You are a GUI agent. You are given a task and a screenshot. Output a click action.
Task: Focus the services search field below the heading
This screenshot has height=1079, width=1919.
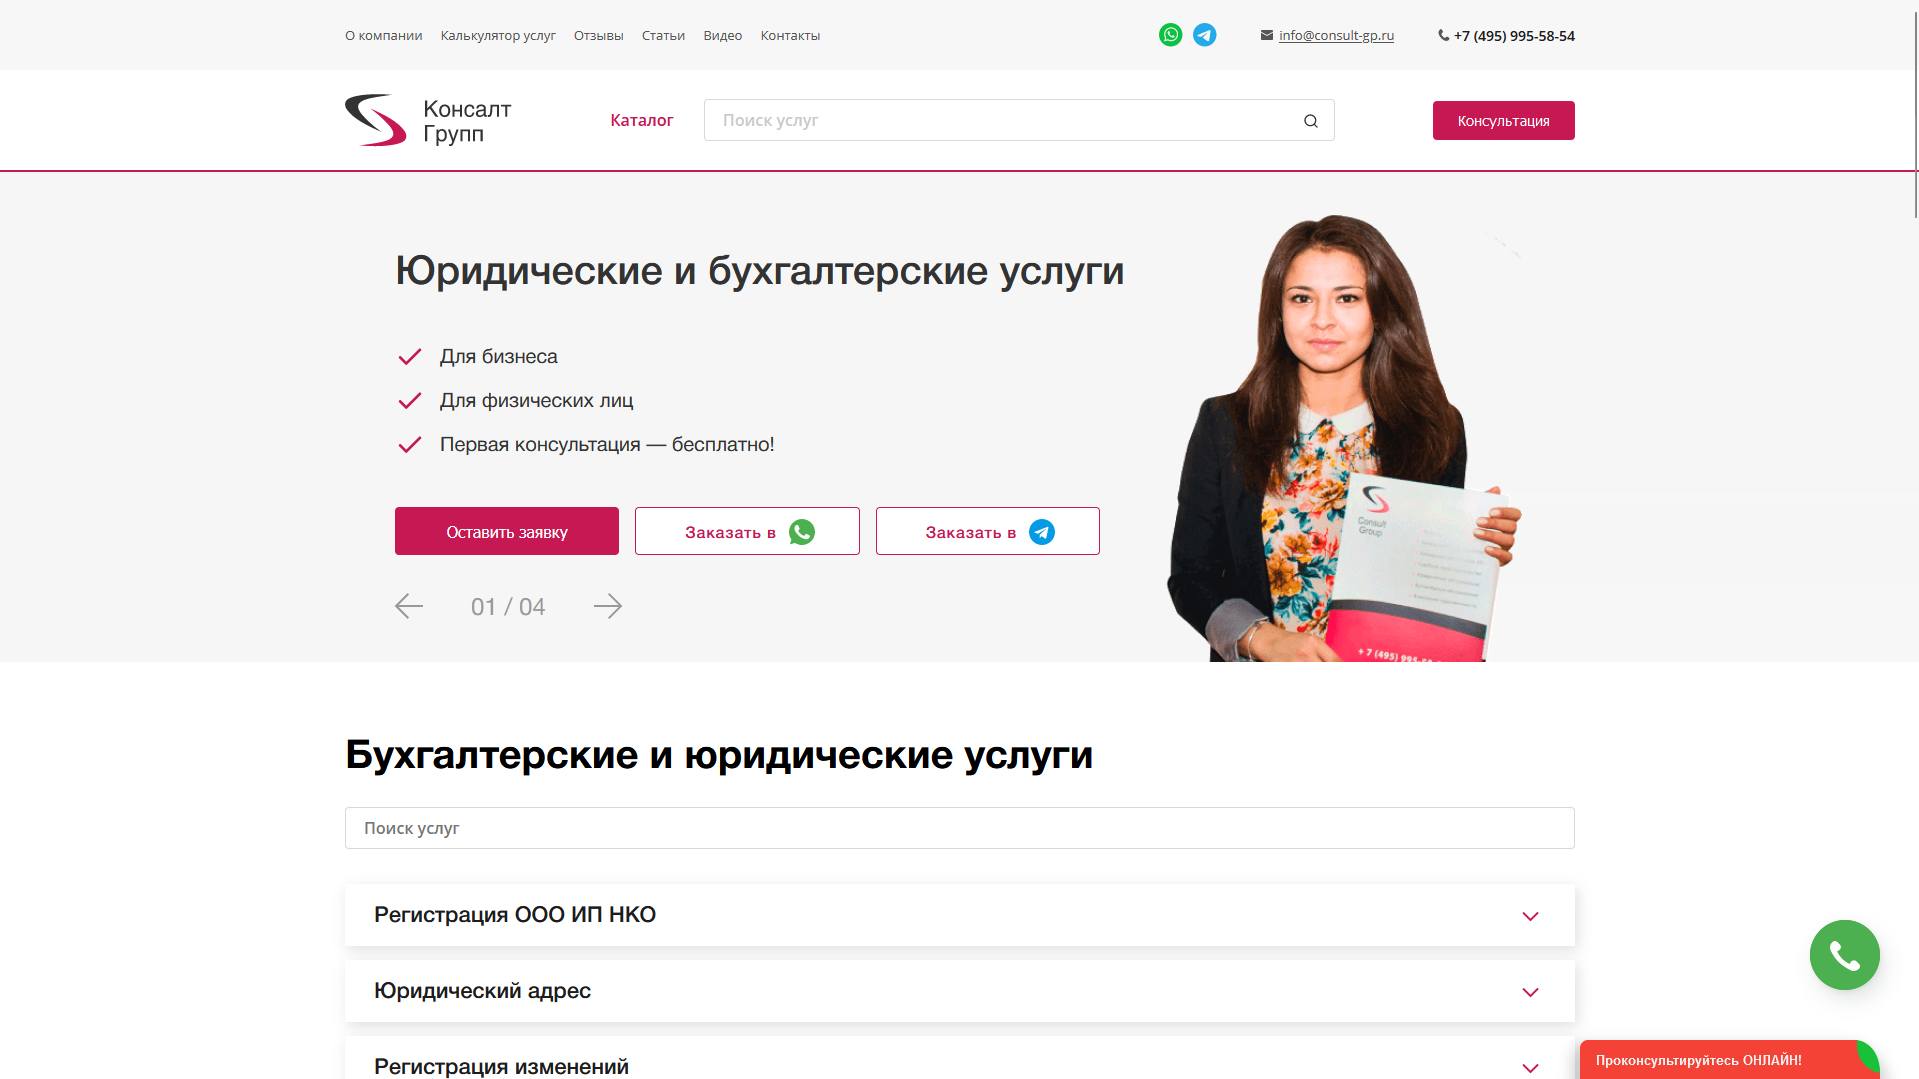(959, 828)
